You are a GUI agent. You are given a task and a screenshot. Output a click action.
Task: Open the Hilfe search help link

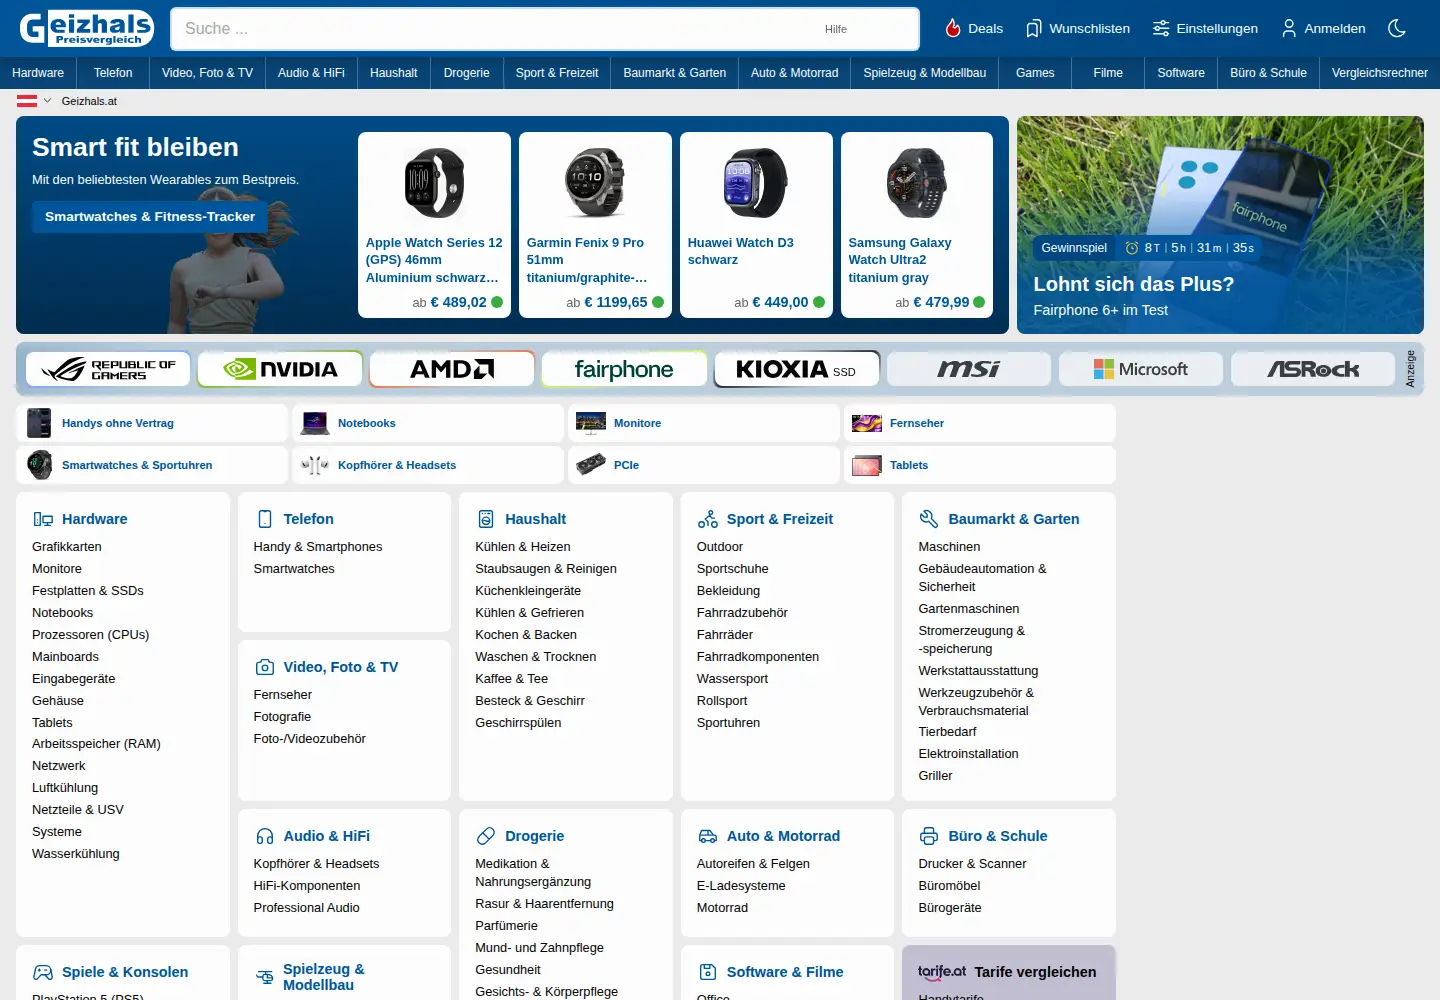836,29
